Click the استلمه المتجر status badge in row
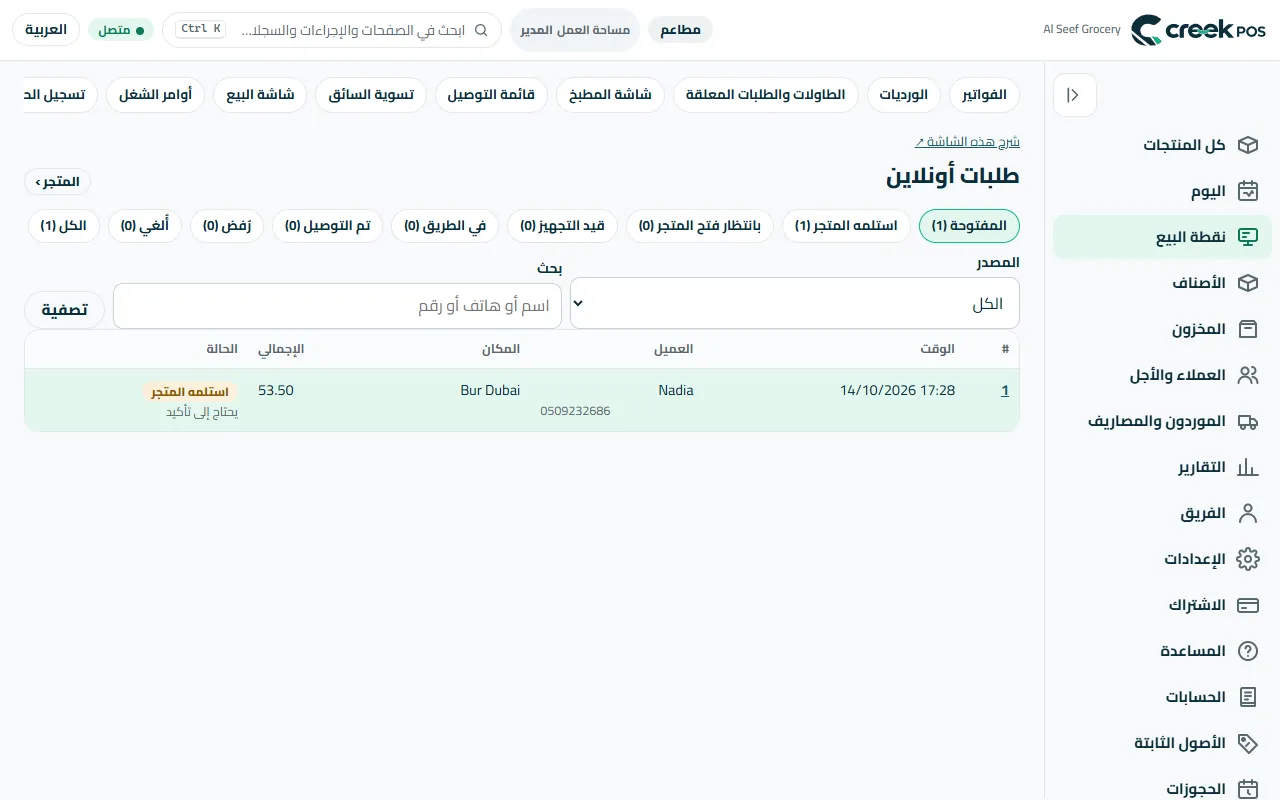The width and height of the screenshot is (1280, 800). pyautogui.click(x=190, y=392)
